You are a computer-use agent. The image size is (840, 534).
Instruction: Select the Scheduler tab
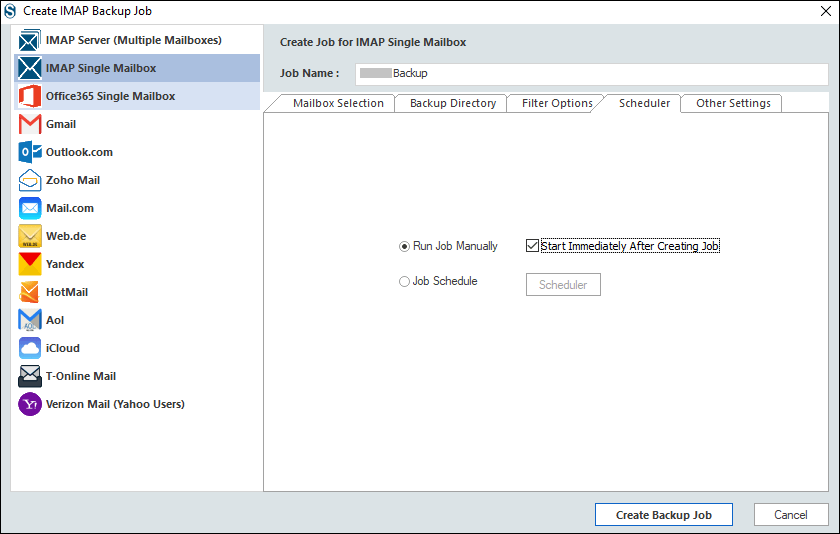[x=644, y=103]
